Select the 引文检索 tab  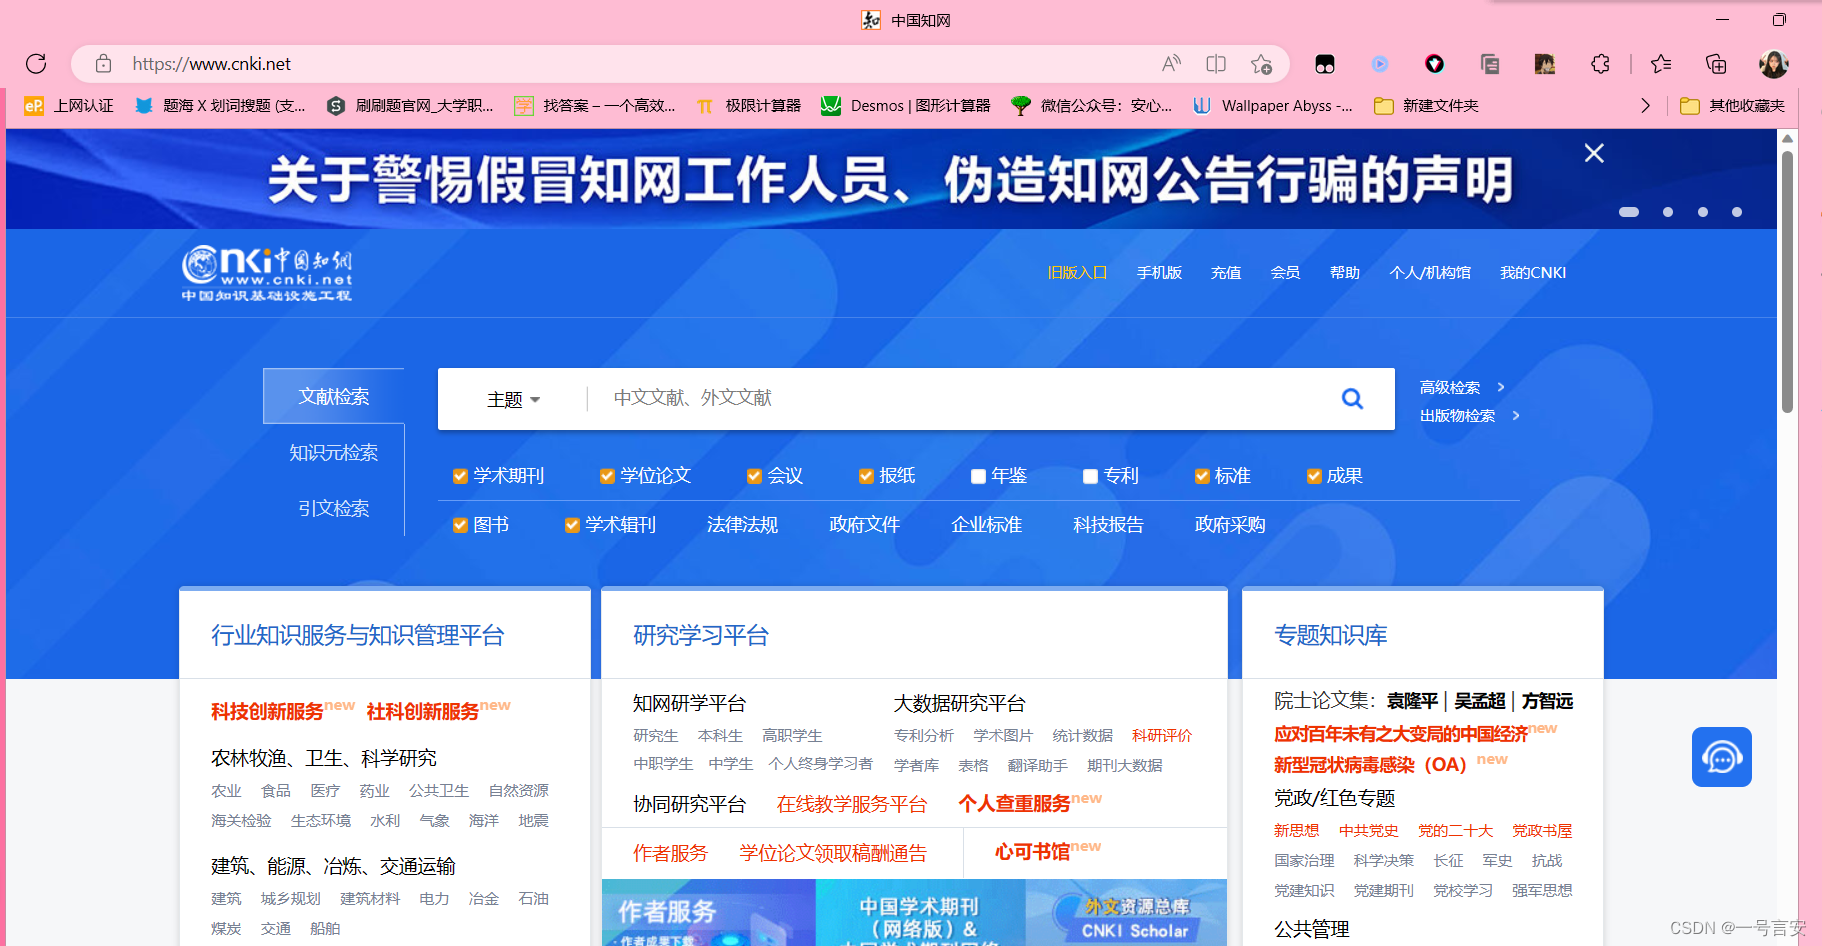point(334,508)
